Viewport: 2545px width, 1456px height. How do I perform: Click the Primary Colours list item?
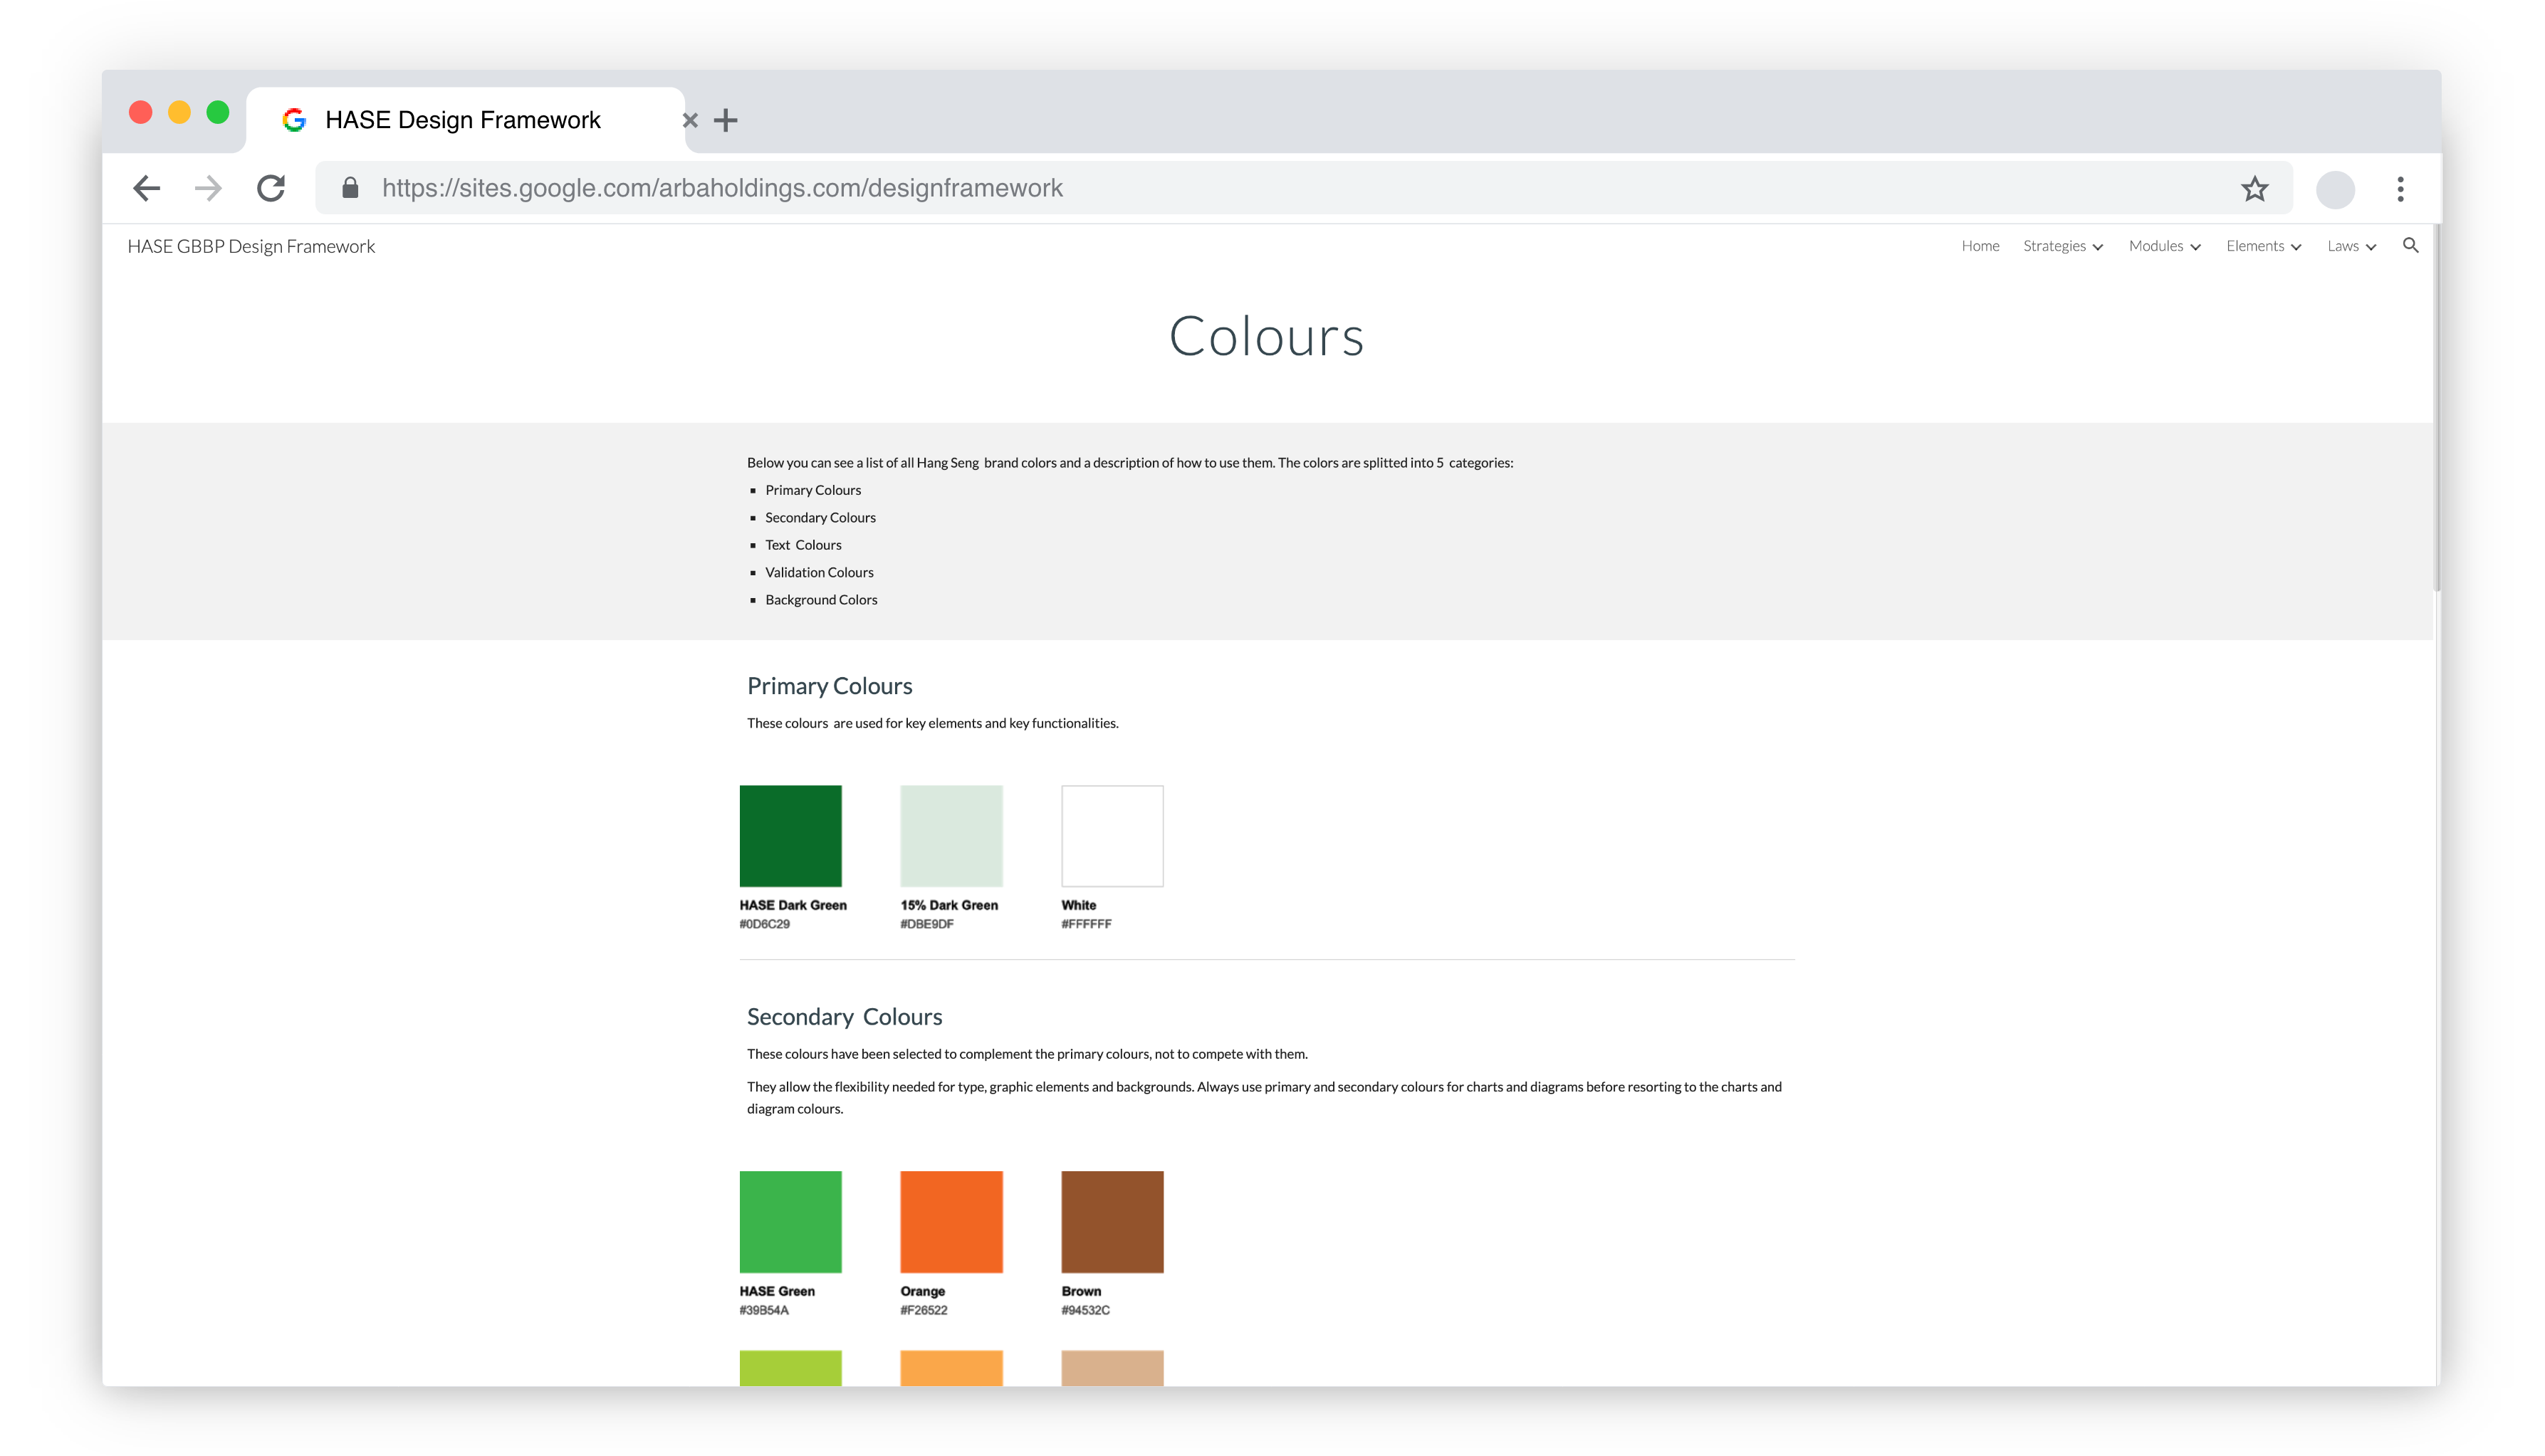(x=813, y=490)
